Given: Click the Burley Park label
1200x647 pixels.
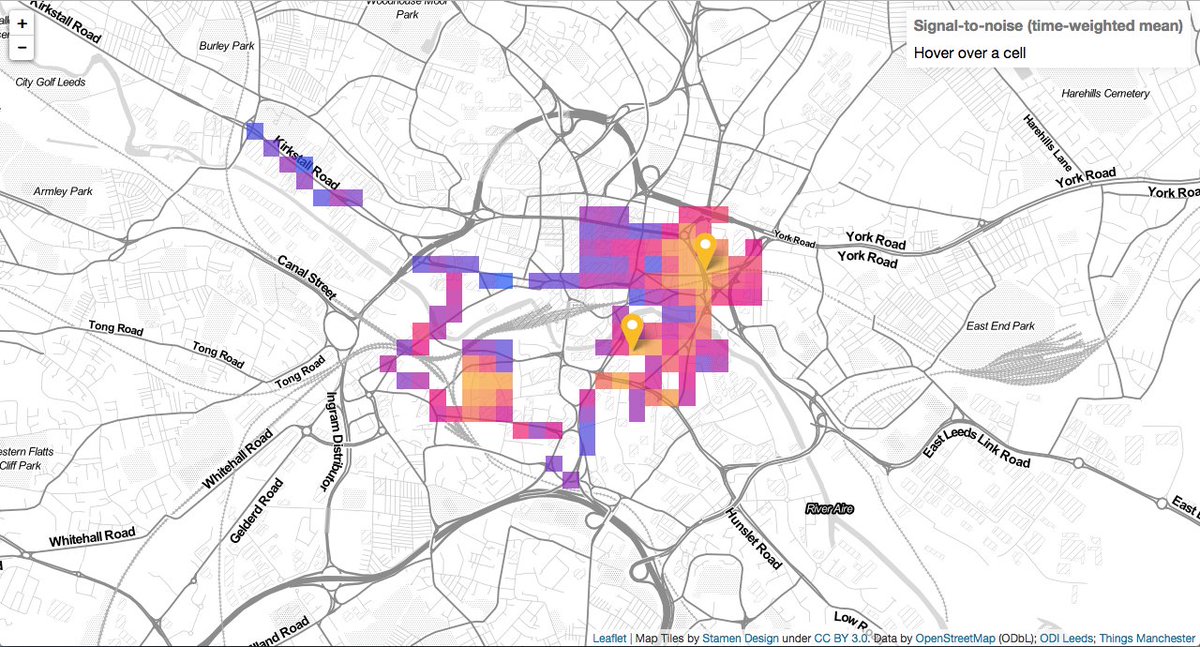Looking at the screenshot, I should click(227, 46).
